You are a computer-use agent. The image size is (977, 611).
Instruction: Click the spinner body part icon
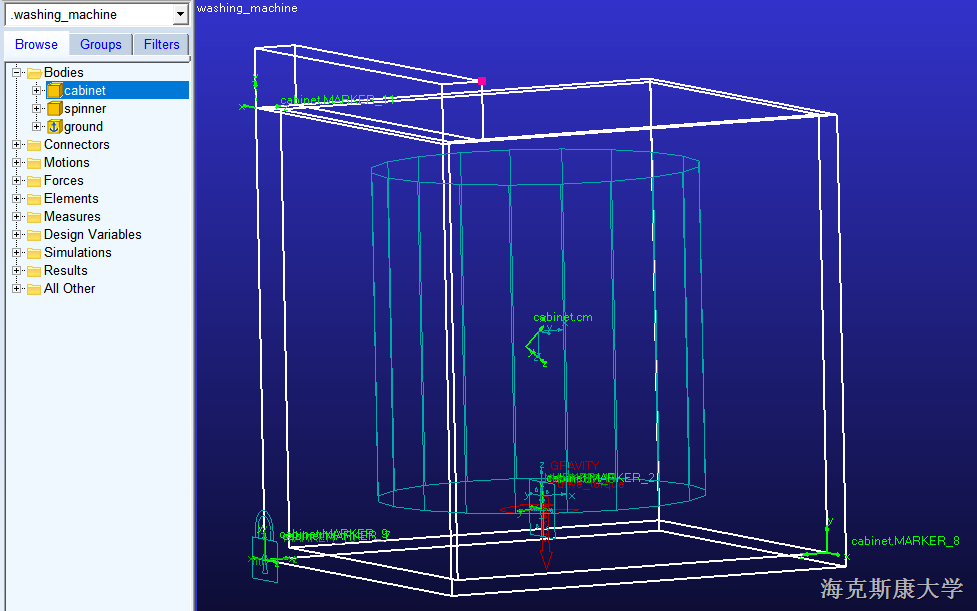54,109
